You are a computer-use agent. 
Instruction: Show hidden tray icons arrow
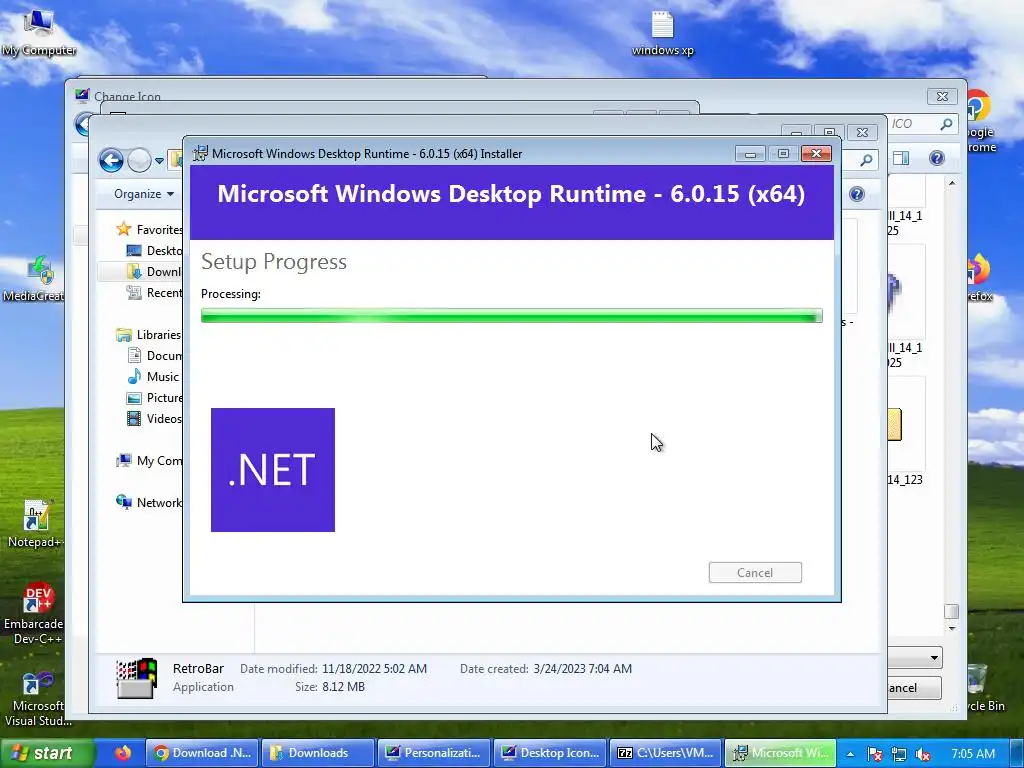coord(850,754)
